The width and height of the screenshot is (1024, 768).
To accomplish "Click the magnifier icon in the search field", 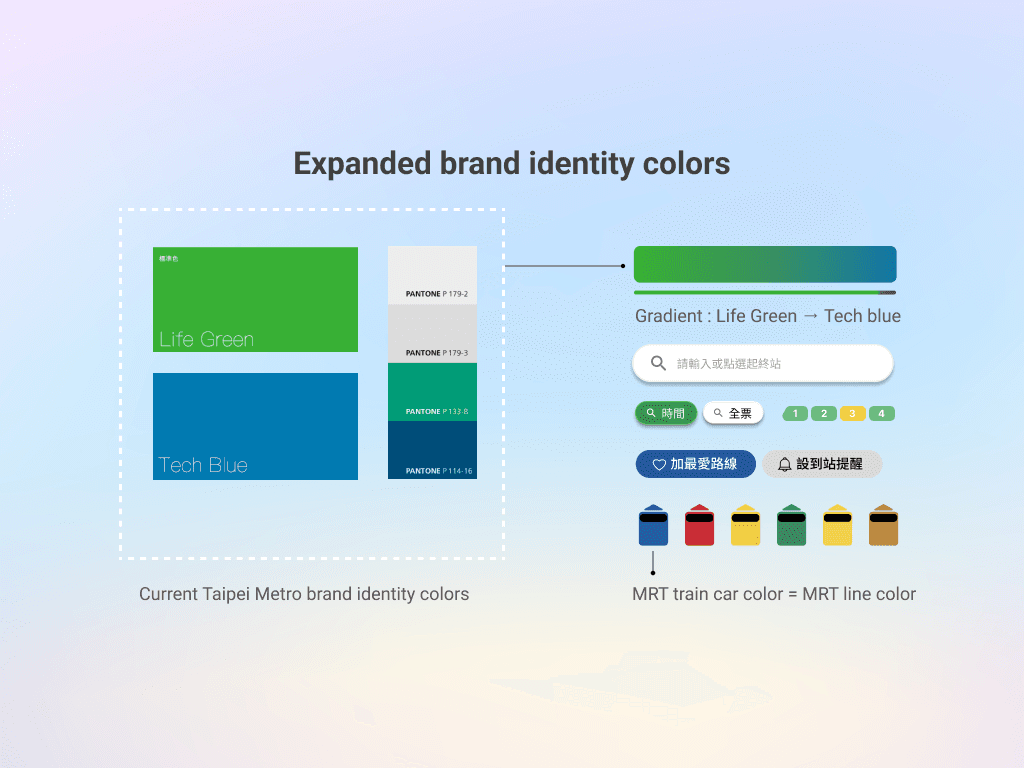I will point(658,363).
